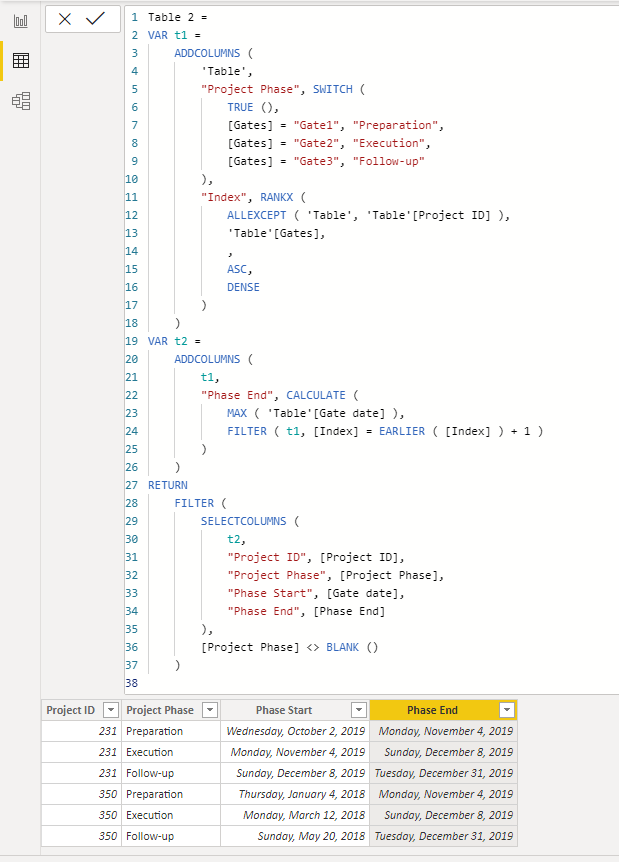The image size is (619, 862).
Task: Click DENSE keyword on line 16
Action: point(243,287)
